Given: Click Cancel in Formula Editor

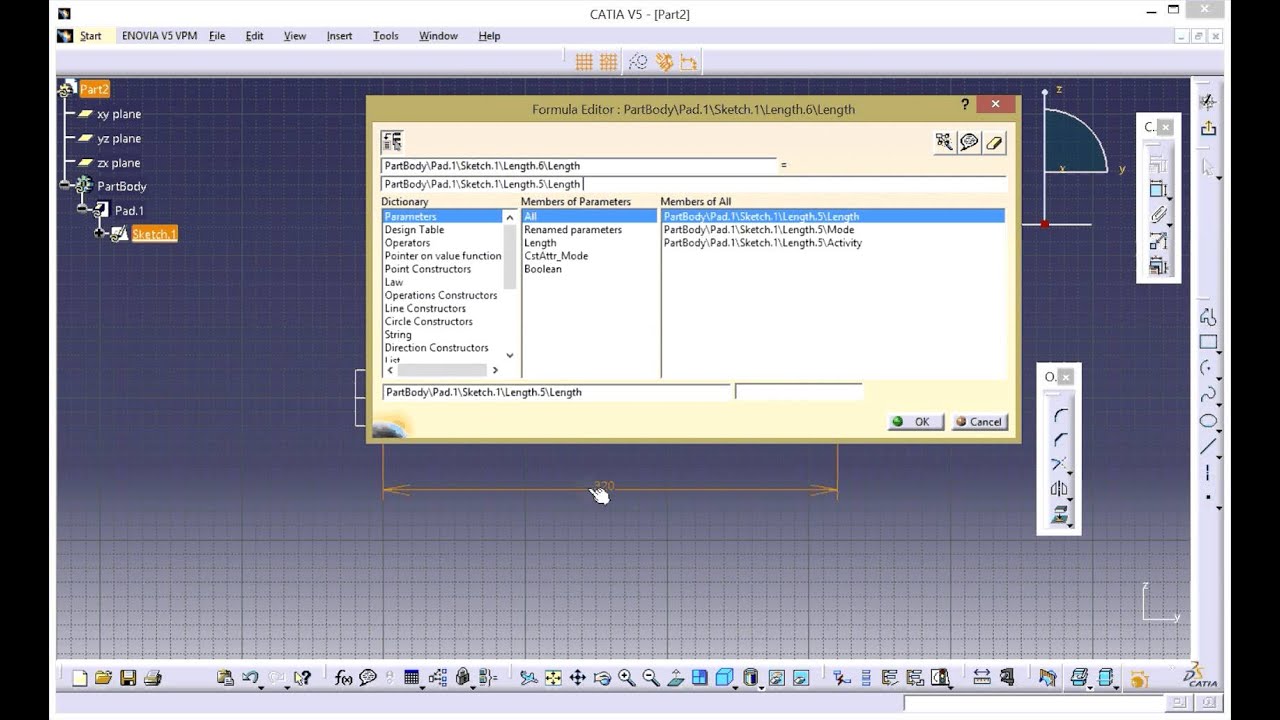Looking at the screenshot, I should click(979, 422).
